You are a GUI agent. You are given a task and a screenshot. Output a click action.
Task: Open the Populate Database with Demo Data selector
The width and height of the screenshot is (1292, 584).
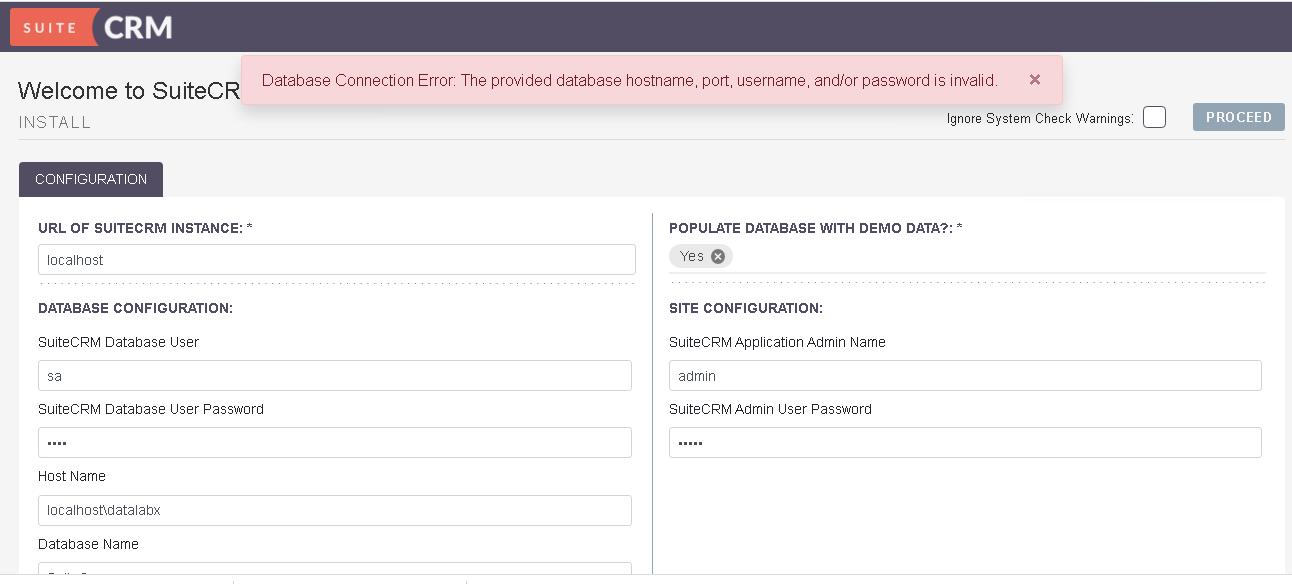[x=967, y=257]
